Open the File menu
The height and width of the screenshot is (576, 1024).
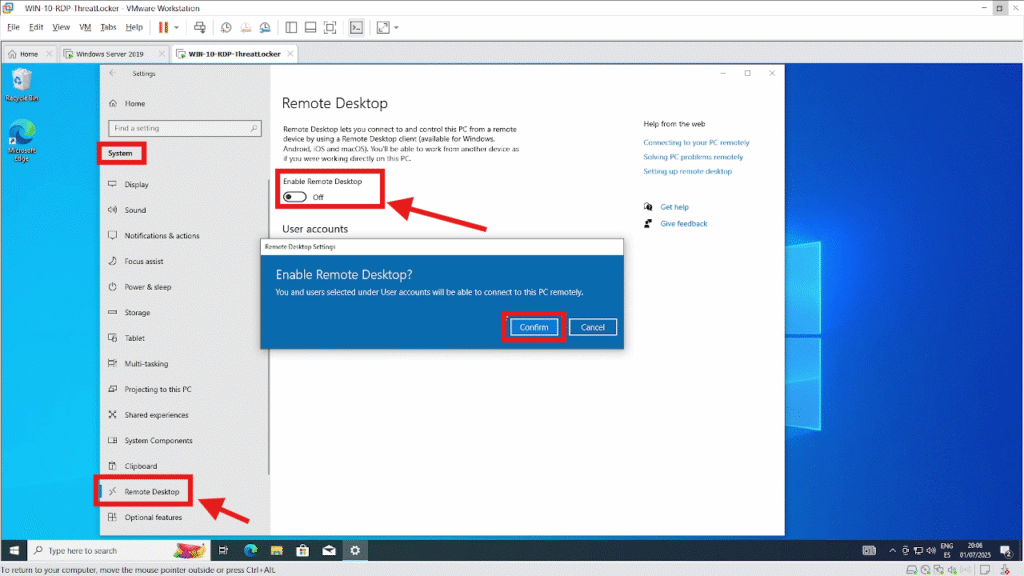tap(13, 27)
